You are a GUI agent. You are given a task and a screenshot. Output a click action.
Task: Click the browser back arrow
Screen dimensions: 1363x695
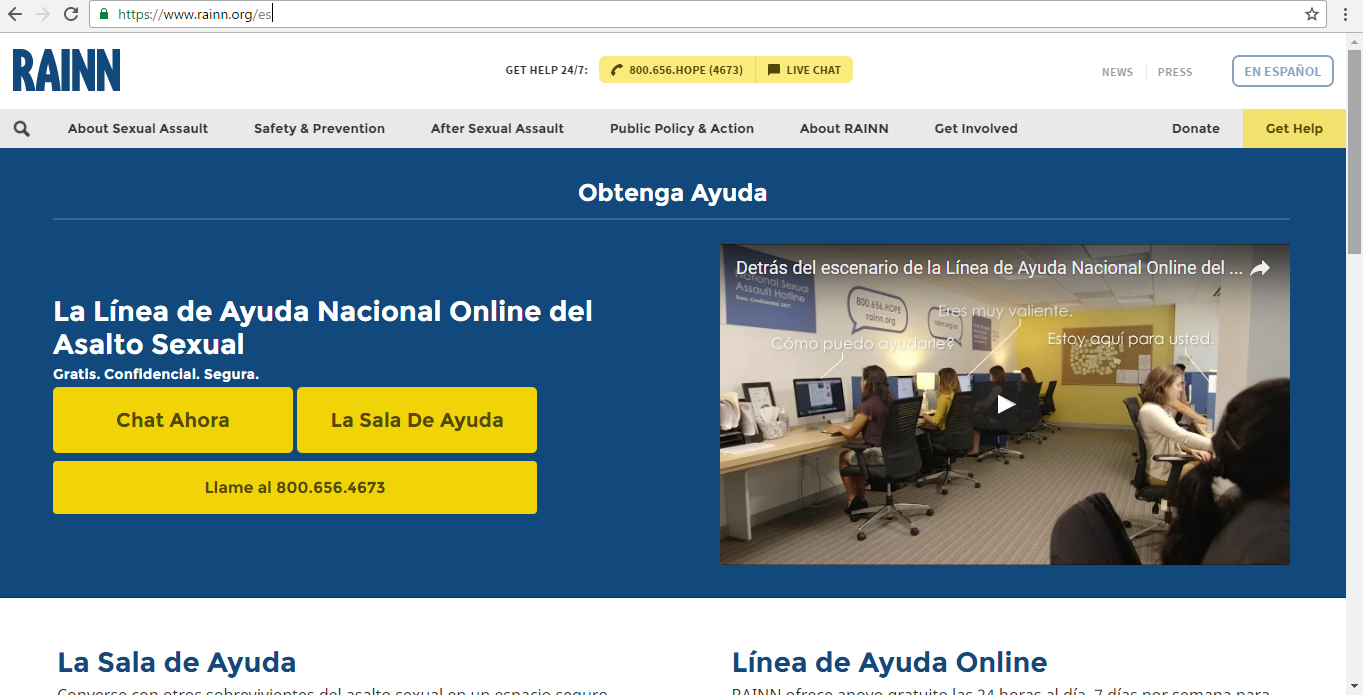[x=15, y=14]
